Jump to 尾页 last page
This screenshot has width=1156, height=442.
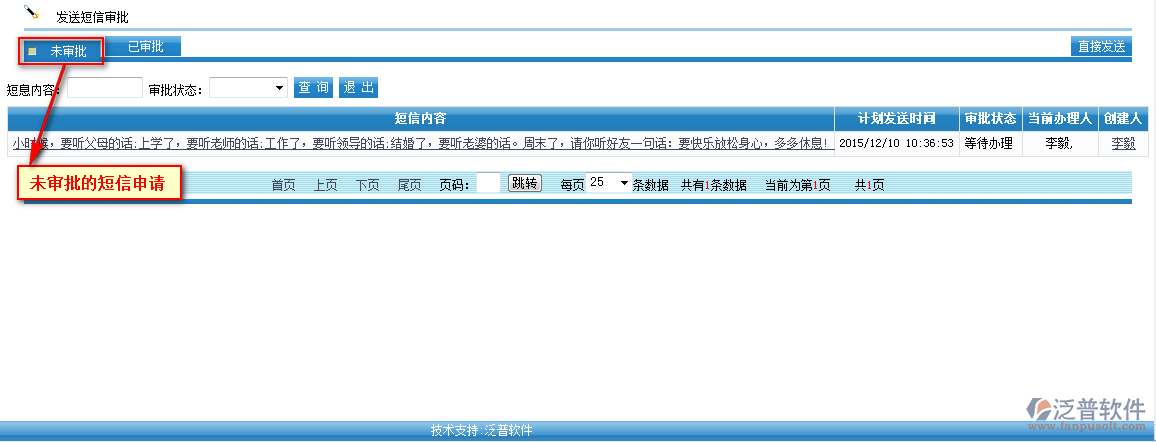coord(409,184)
